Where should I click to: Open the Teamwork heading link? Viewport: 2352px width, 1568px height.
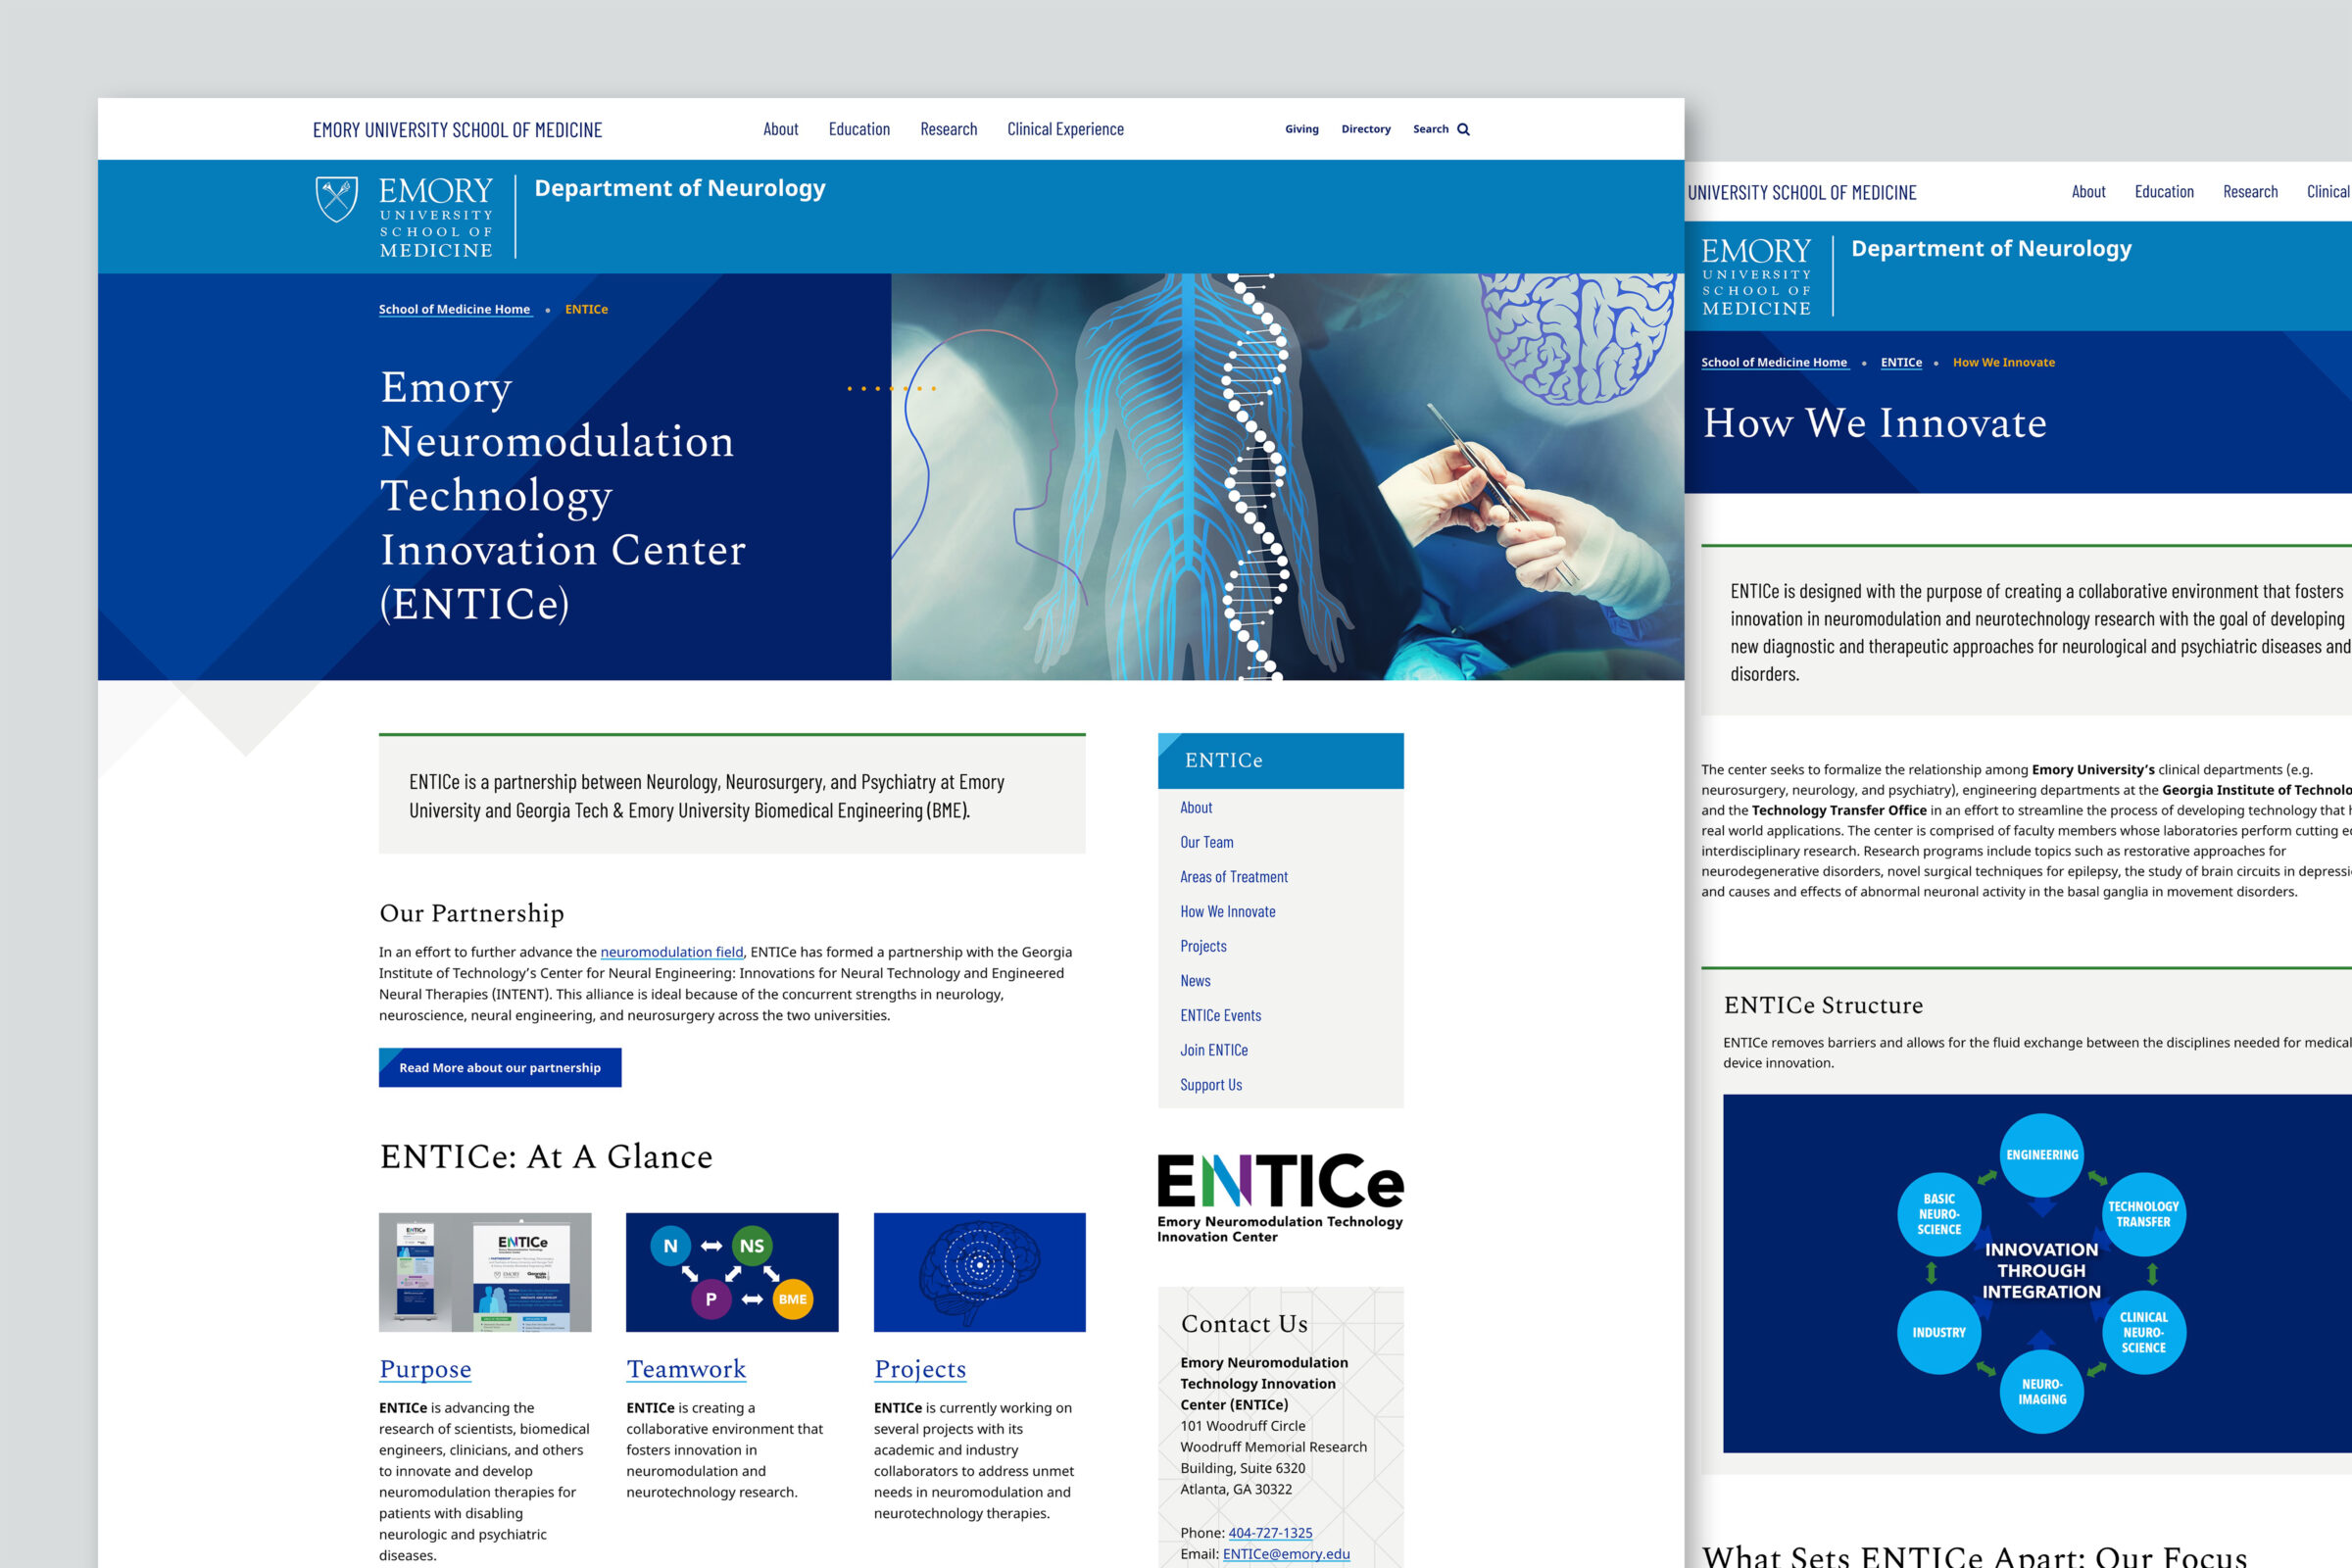686,1369
